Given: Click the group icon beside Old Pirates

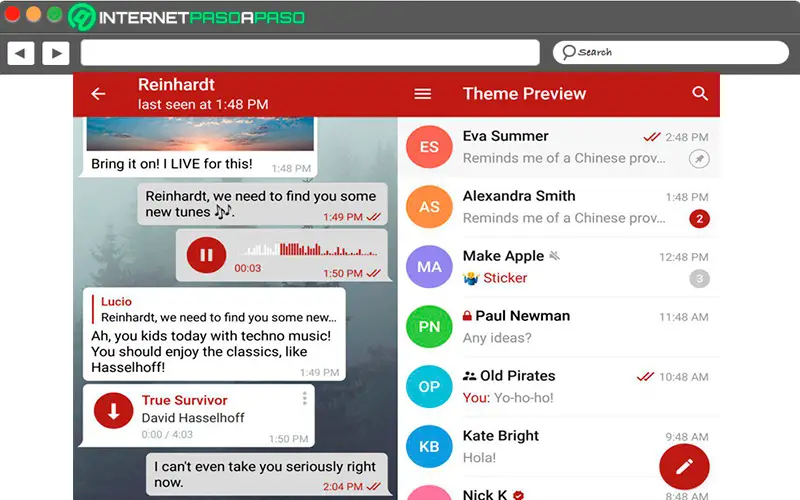Looking at the screenshot, I should [469, 376].
